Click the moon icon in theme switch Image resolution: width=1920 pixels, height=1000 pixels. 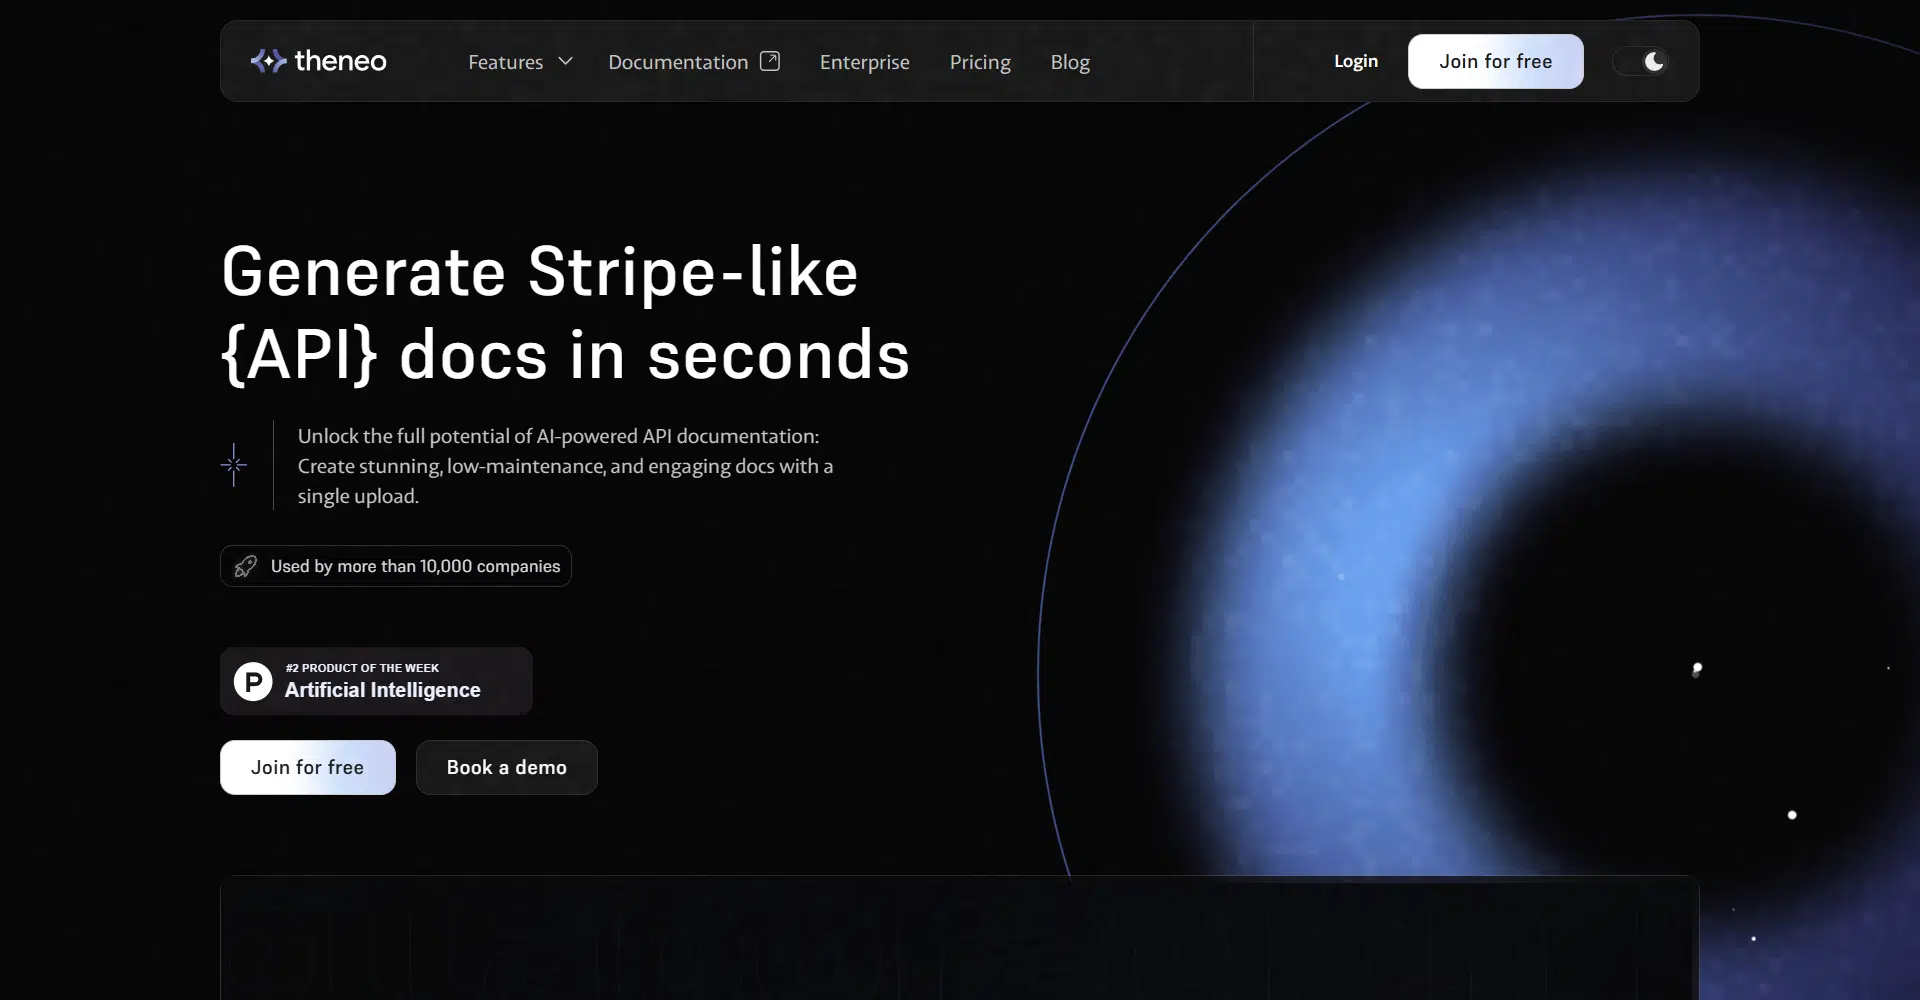(1654, 61)
